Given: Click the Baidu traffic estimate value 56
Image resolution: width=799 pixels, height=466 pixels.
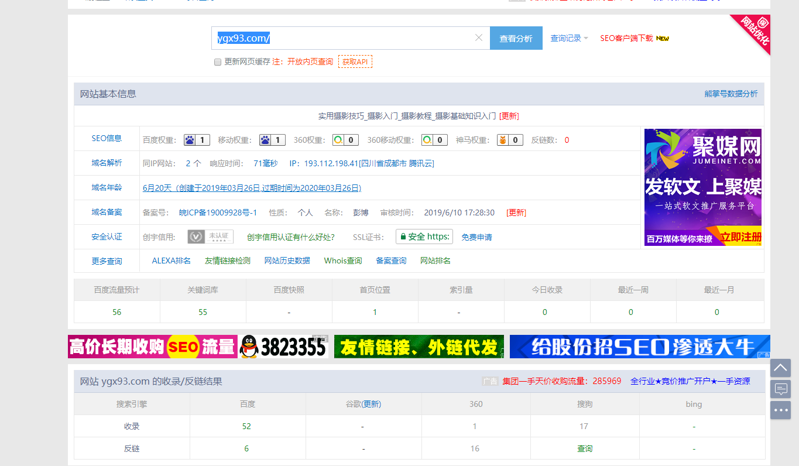Looking at the screenshot, I should tap(117, 312).
